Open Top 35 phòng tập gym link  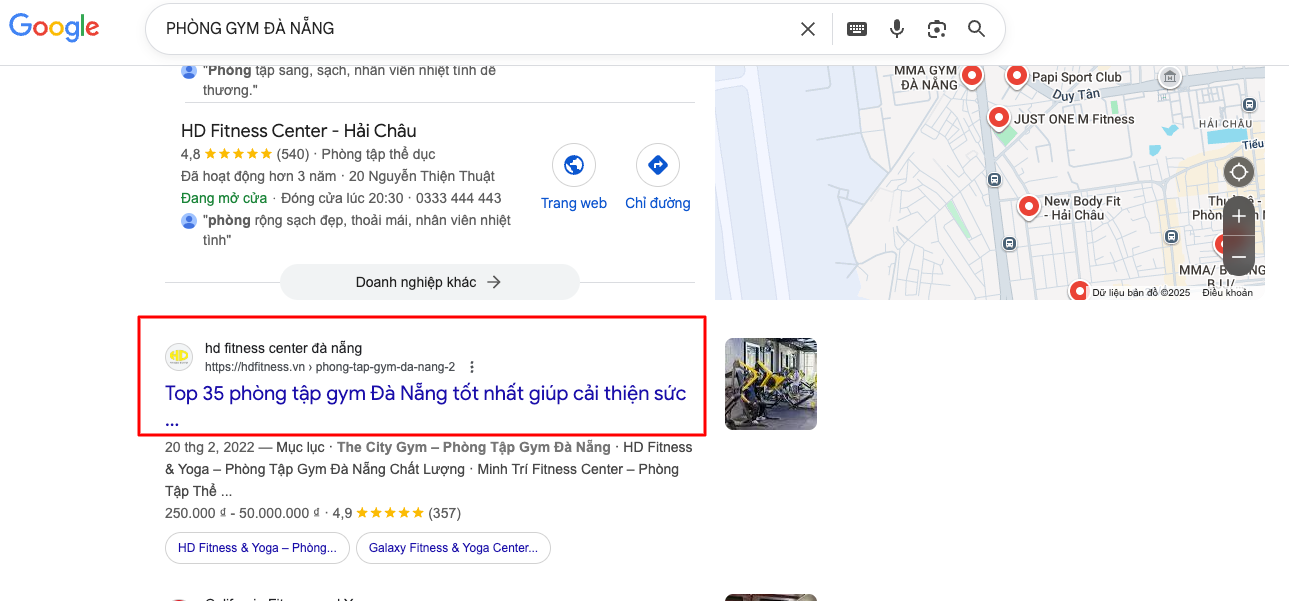426,405
